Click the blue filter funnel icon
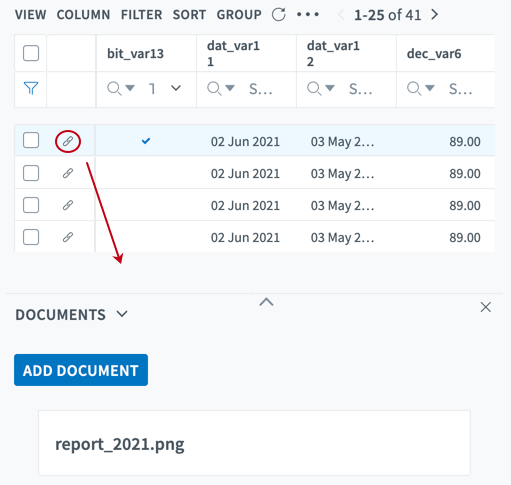Viewport: 511px width, 485px height. click(x=31, y=88)
